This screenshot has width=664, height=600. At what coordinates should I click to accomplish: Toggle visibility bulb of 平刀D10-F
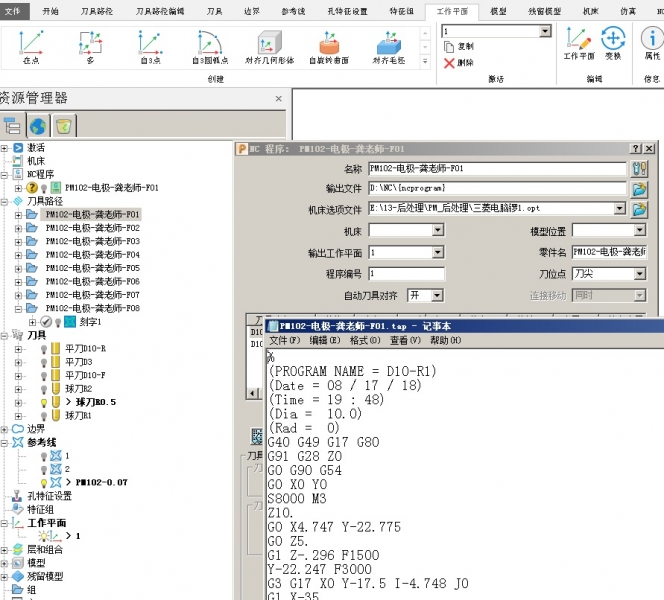44,376
